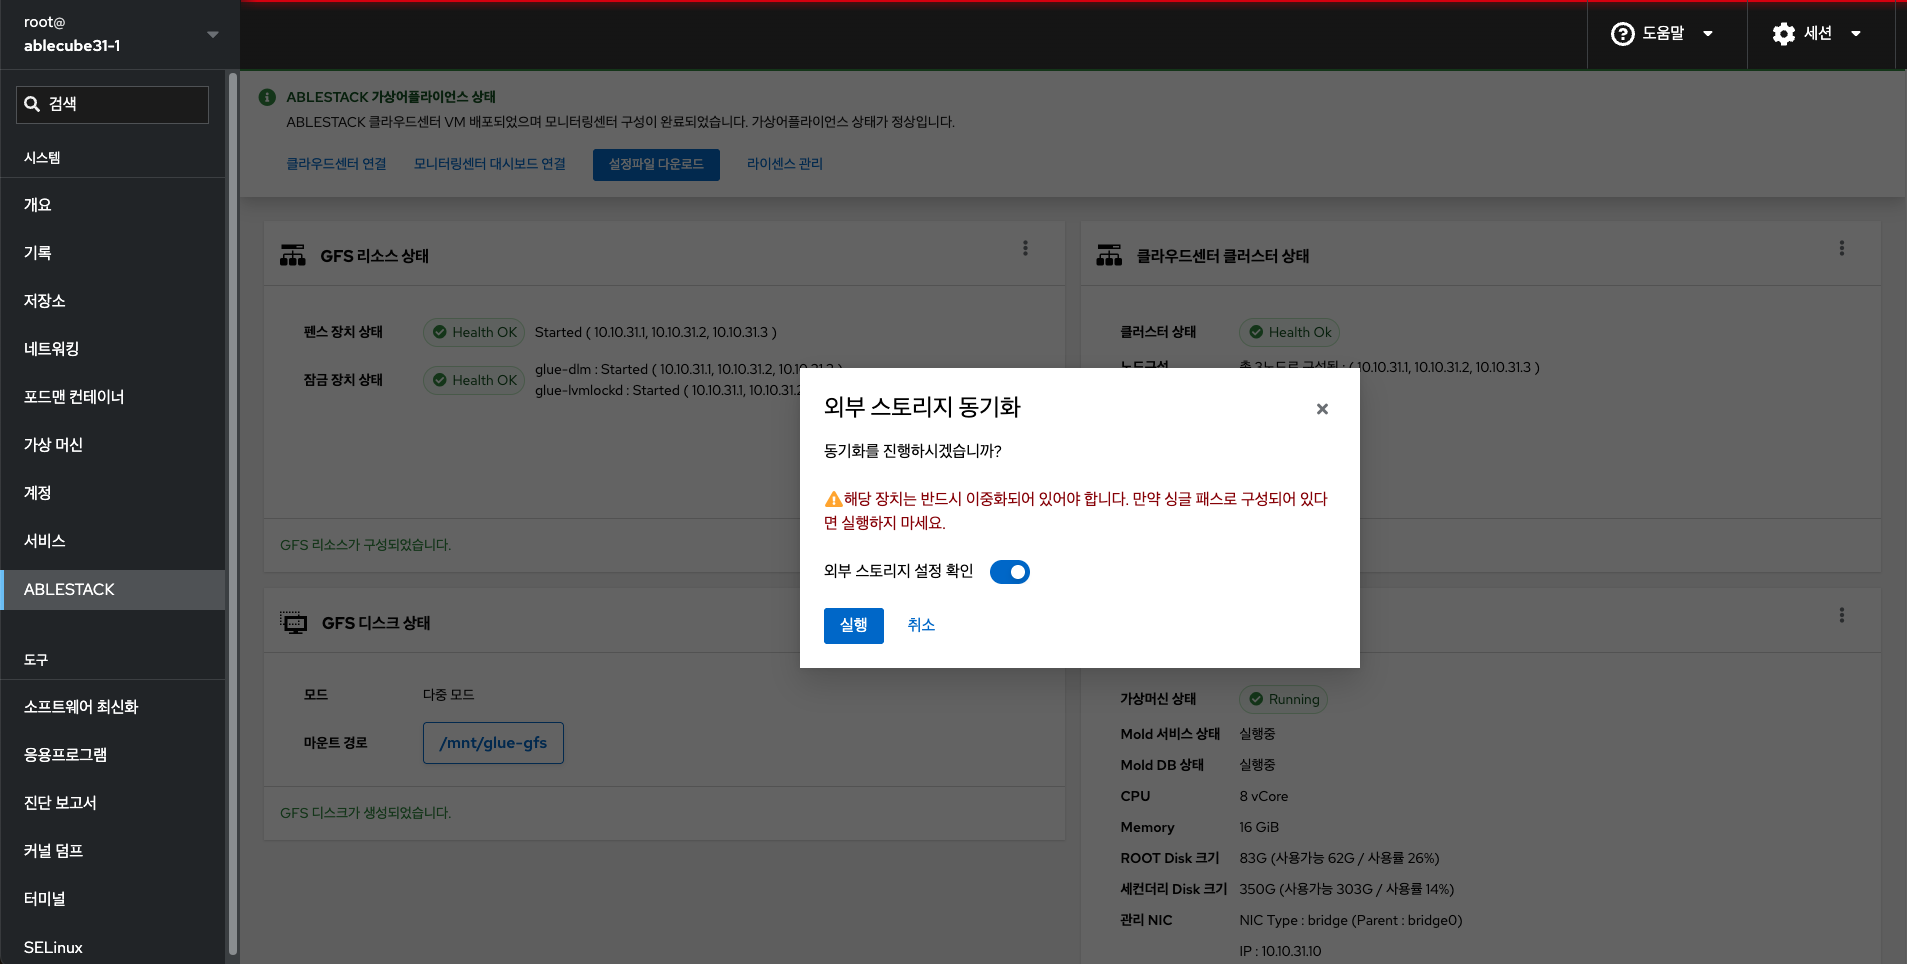This screenshot has width=1907, height=964.
Task: Close the external storage sync dialog
Action: (x=1322, y=409)
